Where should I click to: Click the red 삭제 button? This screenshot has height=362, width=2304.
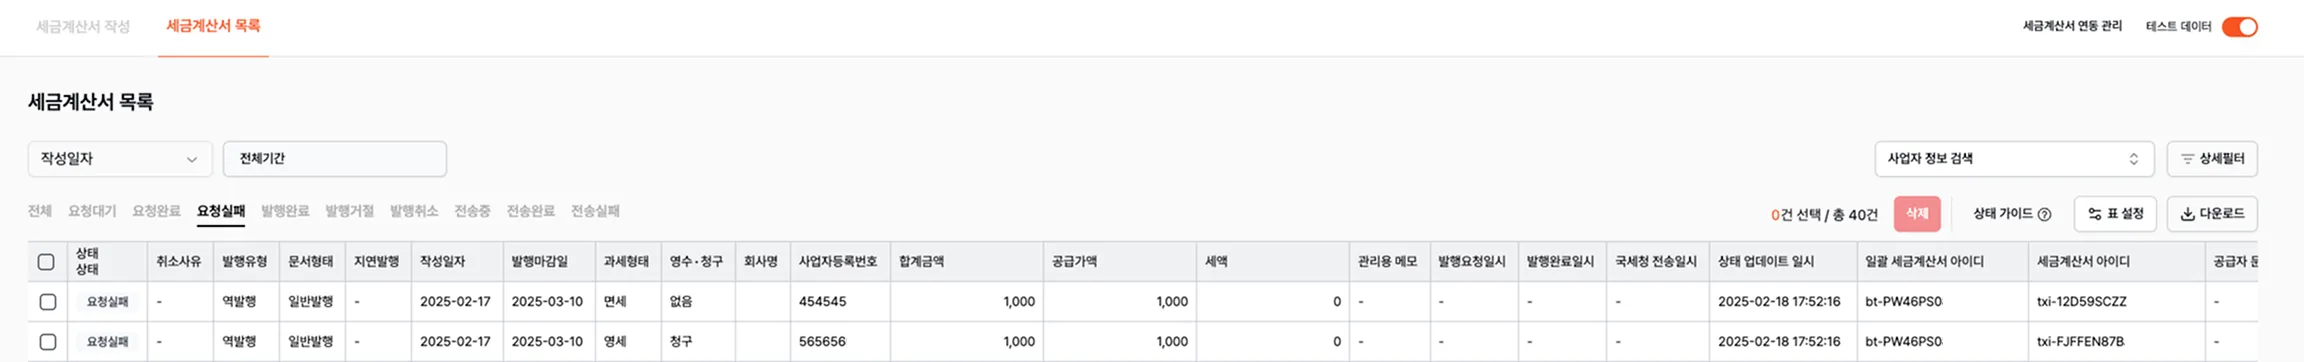[x=1917, y=214]
